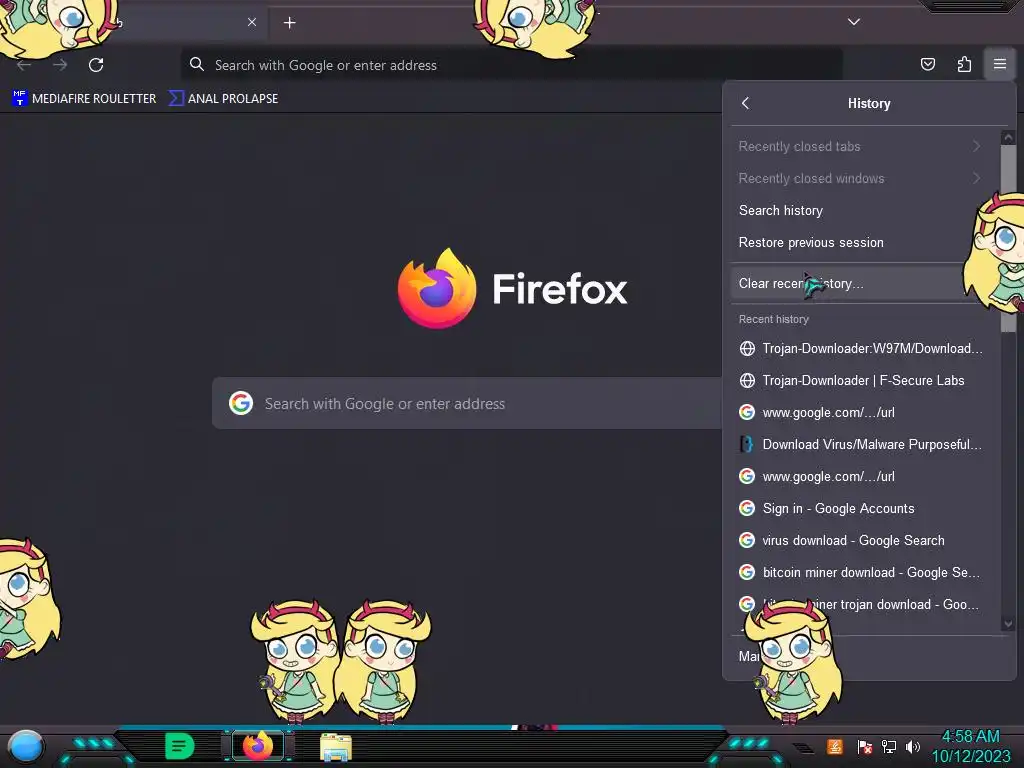1024x768 pixels.
Task: Click the taskbar clock showing 4:58 AM
Action: (x=970, y=746)
